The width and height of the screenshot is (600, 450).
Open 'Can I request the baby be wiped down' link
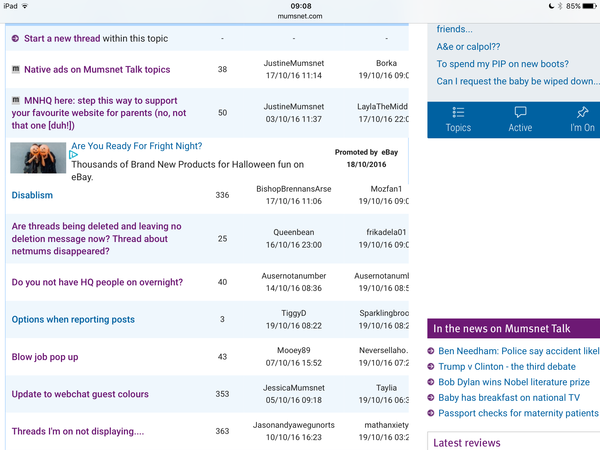click(518, 81)
